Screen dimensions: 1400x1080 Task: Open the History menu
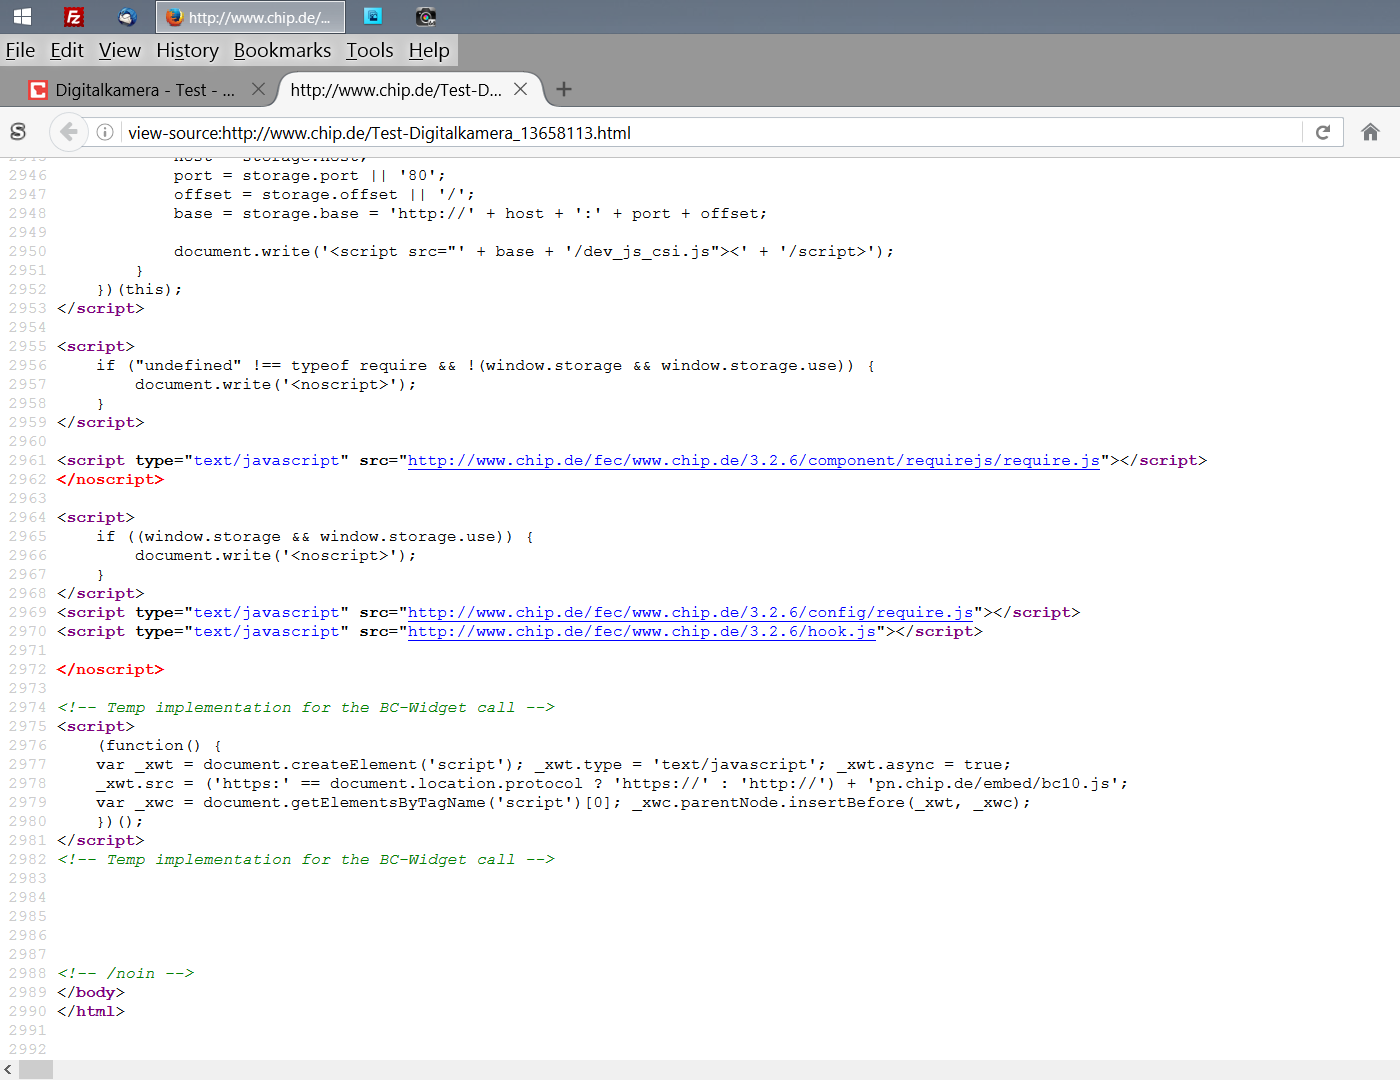tap(187, 50)
